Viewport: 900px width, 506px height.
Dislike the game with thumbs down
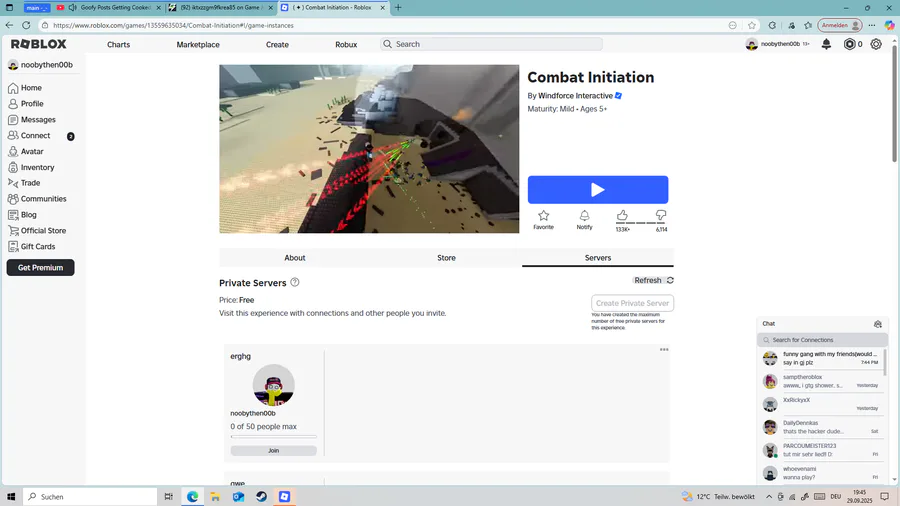coord(661,216)
